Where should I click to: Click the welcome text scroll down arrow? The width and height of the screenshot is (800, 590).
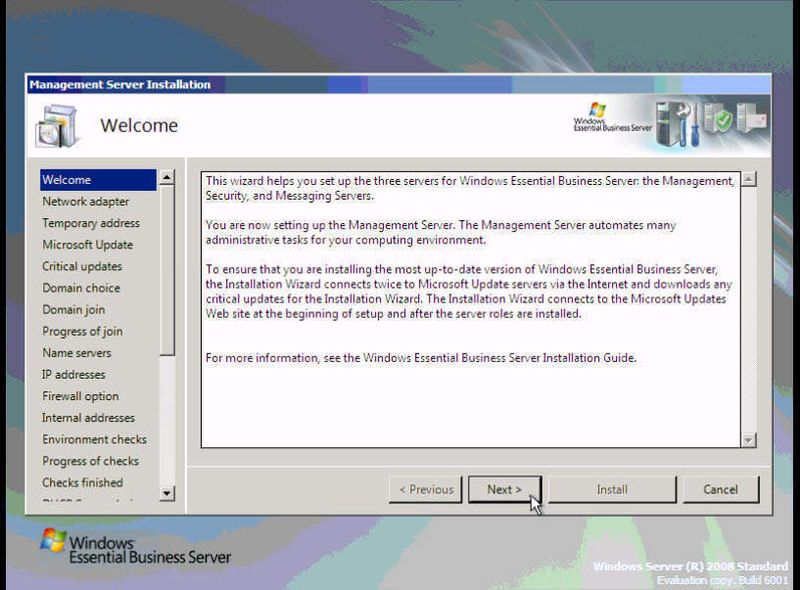pos(748,440)
